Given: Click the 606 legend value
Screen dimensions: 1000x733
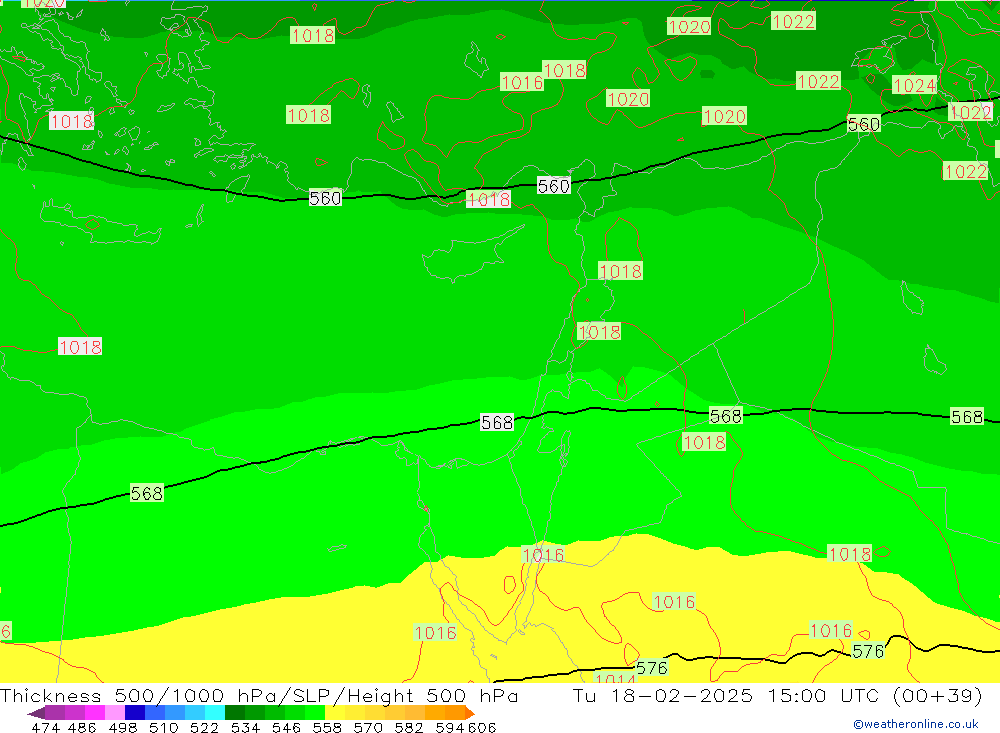Looking at the screenshot, I should coord(482,727).
